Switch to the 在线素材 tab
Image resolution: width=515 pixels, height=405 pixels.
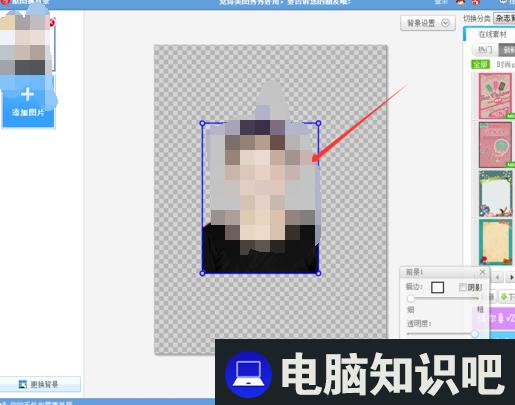[x=492, y=34]
